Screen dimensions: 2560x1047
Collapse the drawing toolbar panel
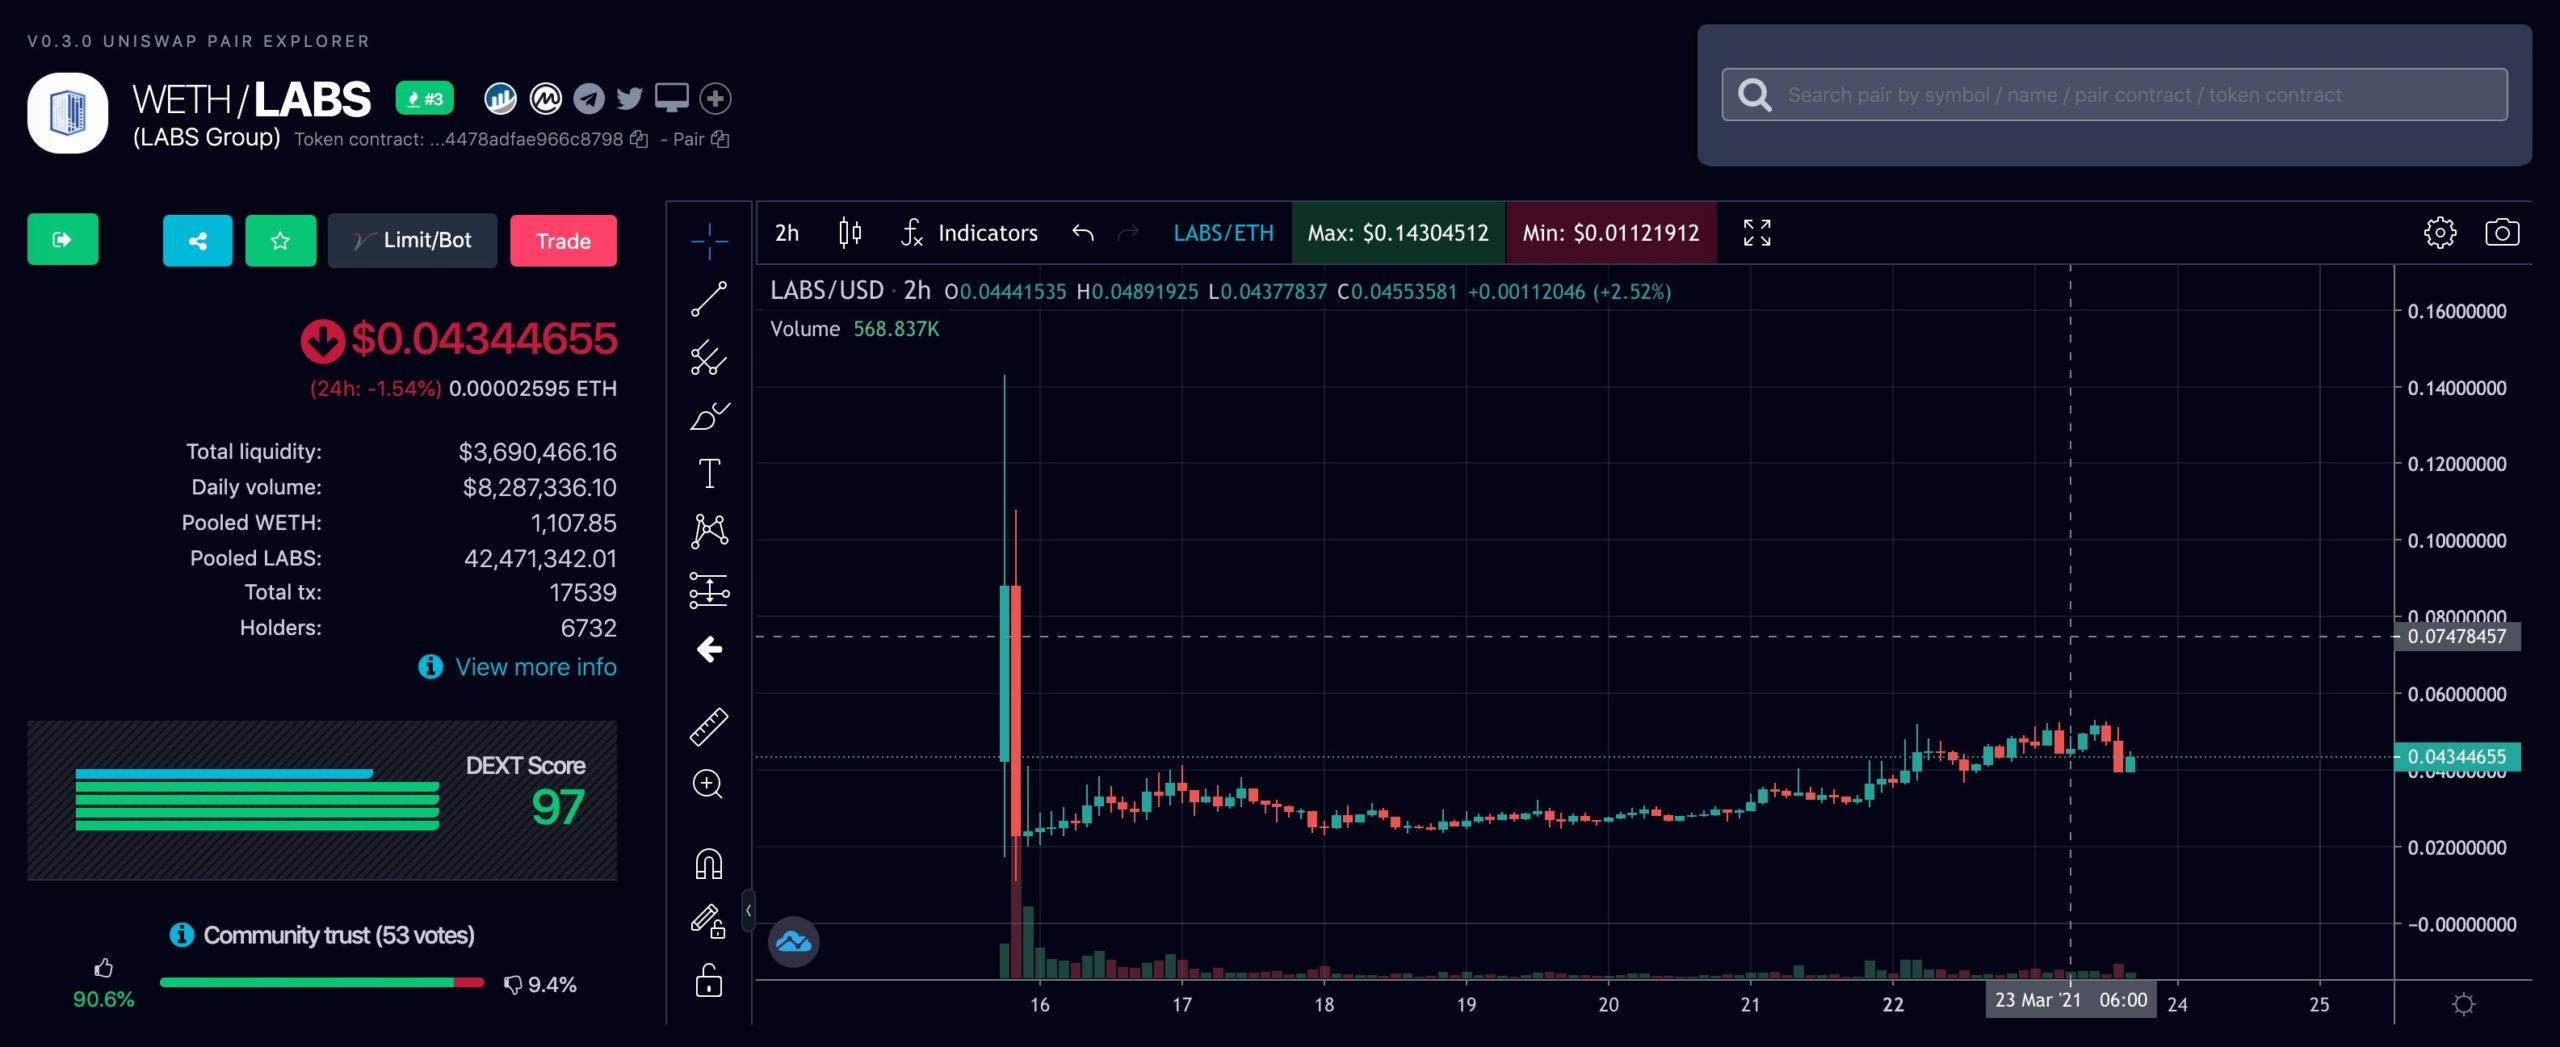[x=747, y=911]
